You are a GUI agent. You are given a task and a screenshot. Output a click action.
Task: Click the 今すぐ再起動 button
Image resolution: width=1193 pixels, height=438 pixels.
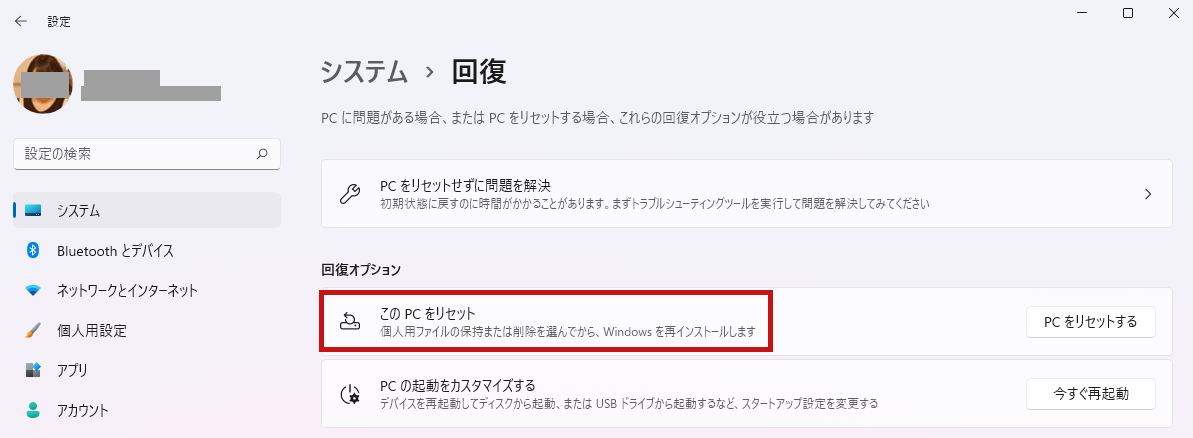[x=1090, y=393]
